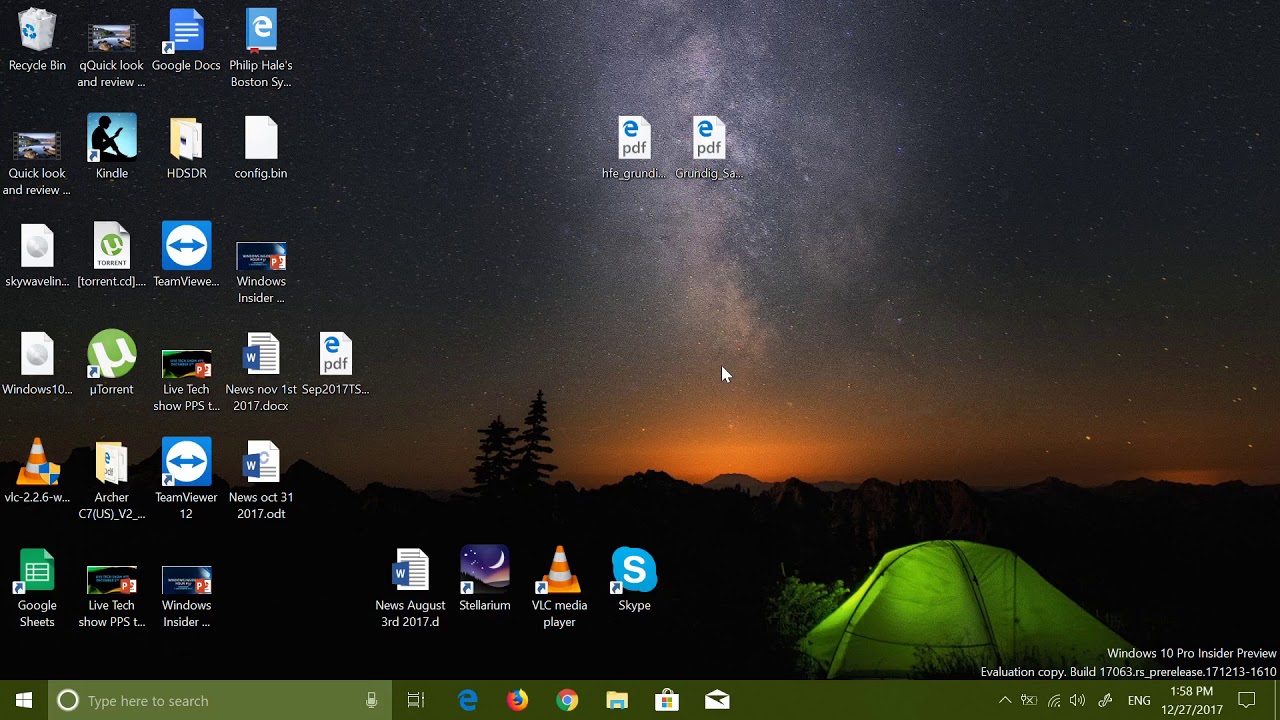Open File Explorer from the taskbar
The width and height of the screenshot is (1280, 720).
[x=617, y=700]
